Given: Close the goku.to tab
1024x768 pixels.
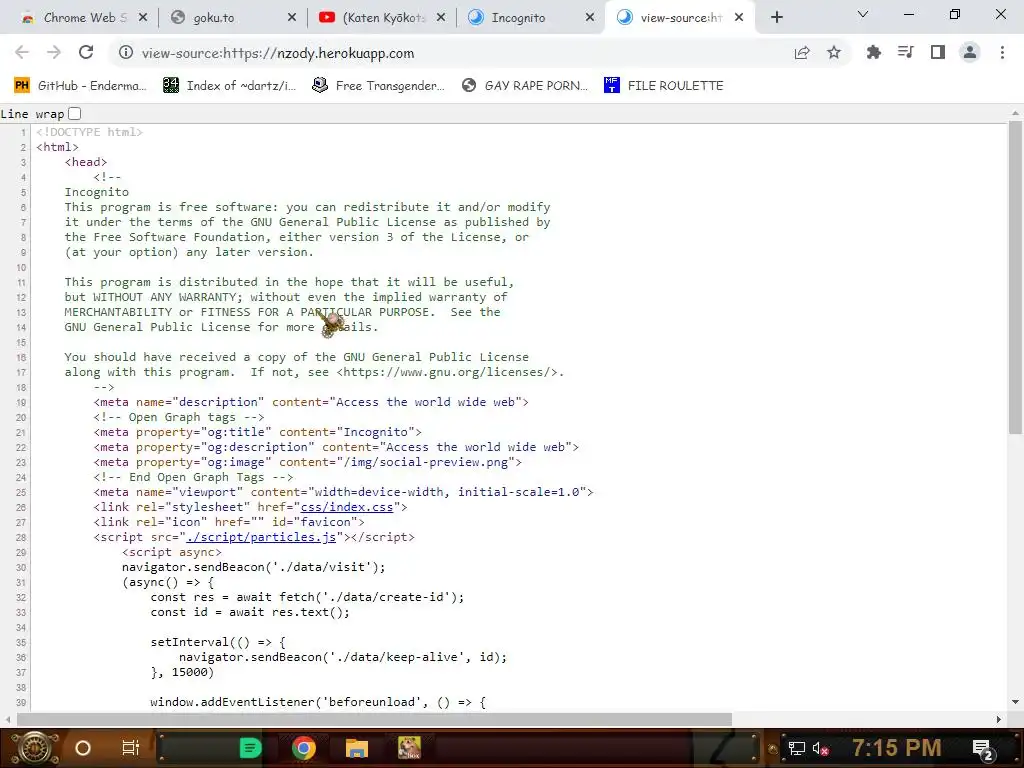Looking at the screenshot, I should click(292, 18).
